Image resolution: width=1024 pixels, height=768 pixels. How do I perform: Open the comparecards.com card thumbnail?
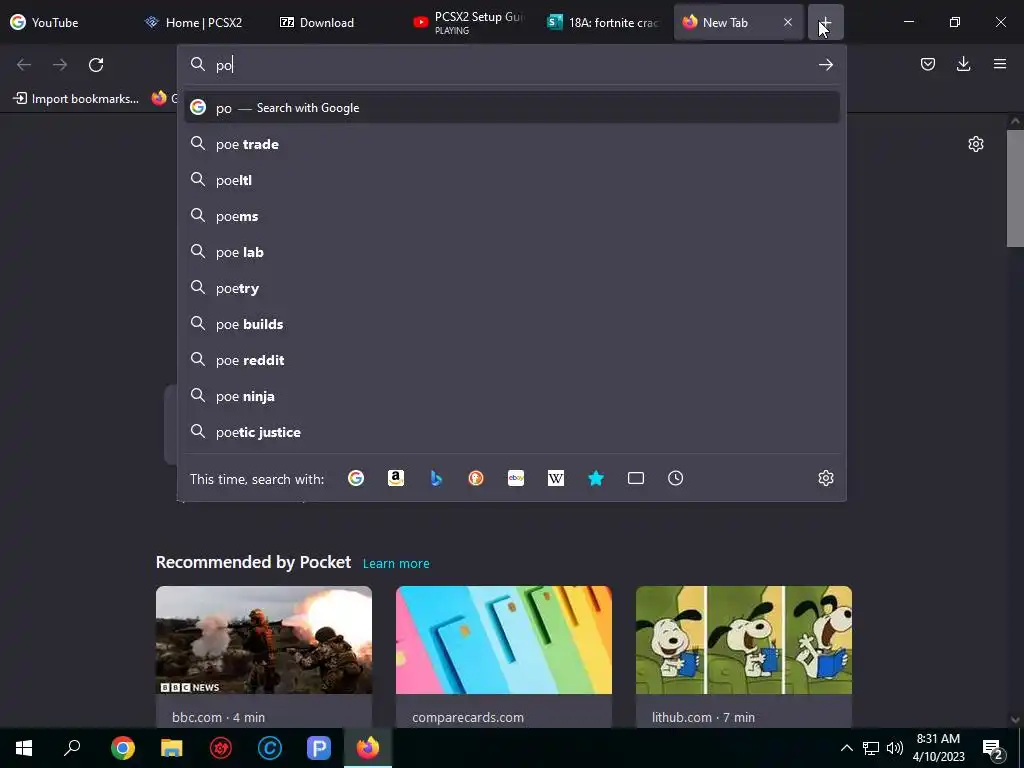[504, 639]
